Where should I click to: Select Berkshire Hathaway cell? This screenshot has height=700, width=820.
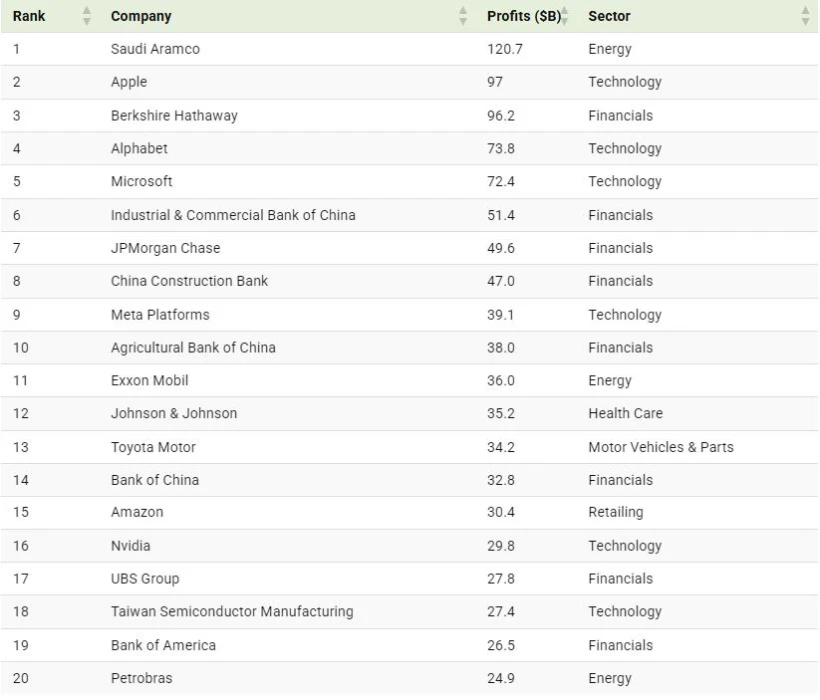pos(174,116)
